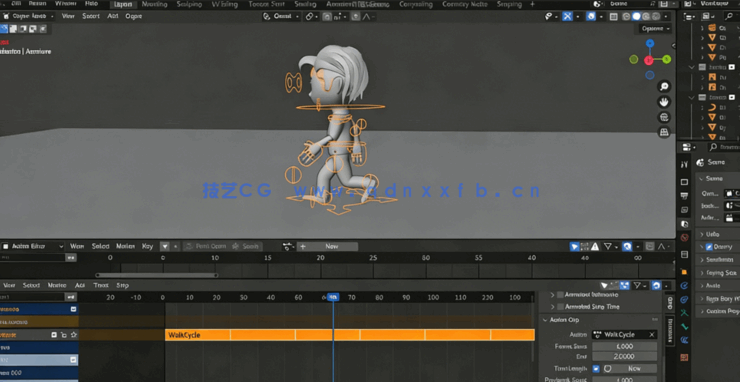The height and width of the screenshot is (382, 740).
Task: Toggle the Sync Length checkbox
Action: click(x=596, y=368)
